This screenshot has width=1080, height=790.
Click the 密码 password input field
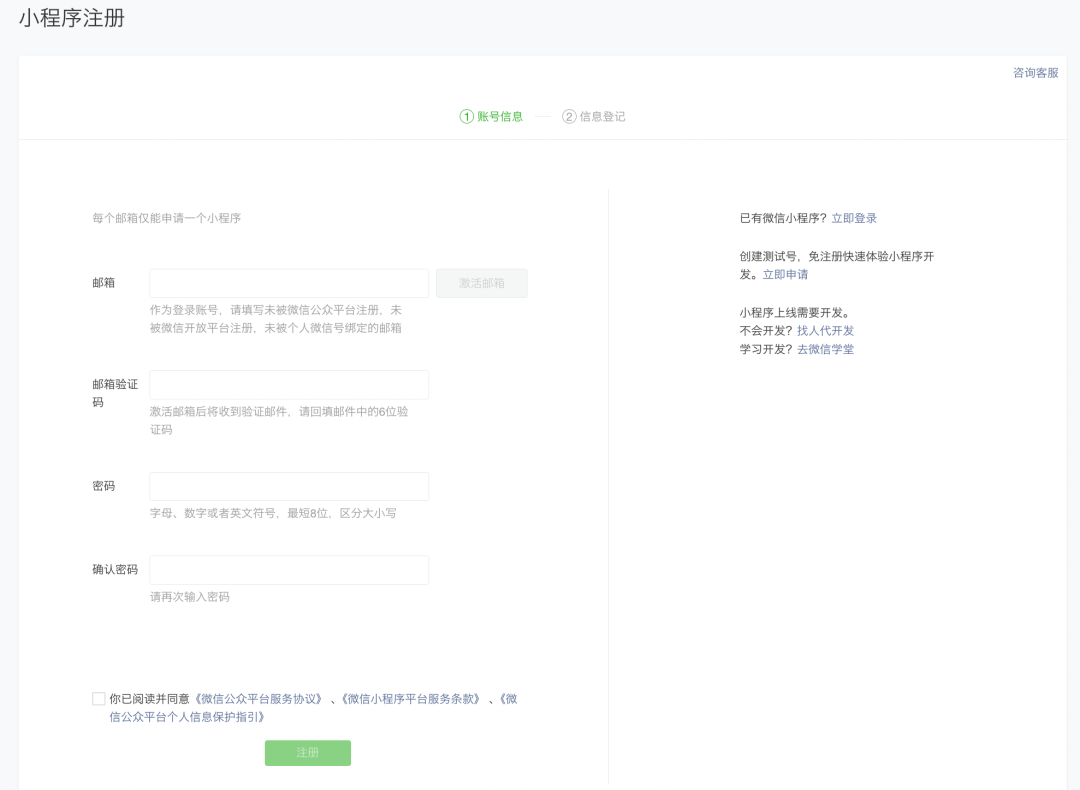point(289,486)
